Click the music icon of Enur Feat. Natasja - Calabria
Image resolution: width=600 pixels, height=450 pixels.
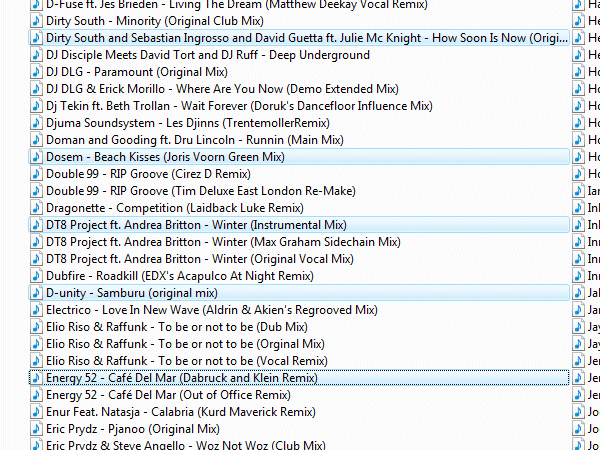[36, 412]
